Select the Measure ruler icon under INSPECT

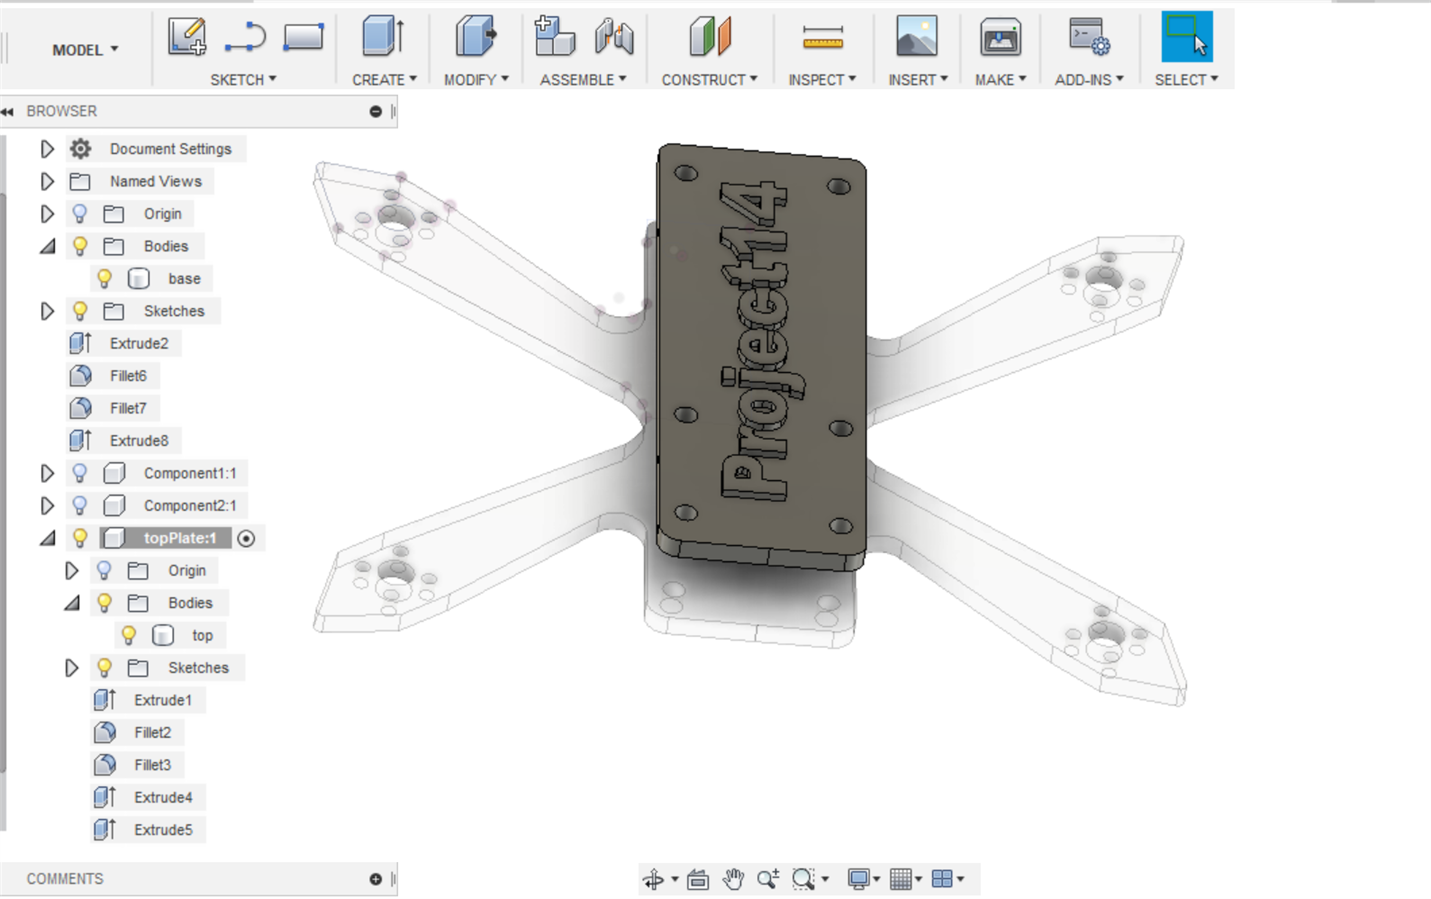pos(822,38)
